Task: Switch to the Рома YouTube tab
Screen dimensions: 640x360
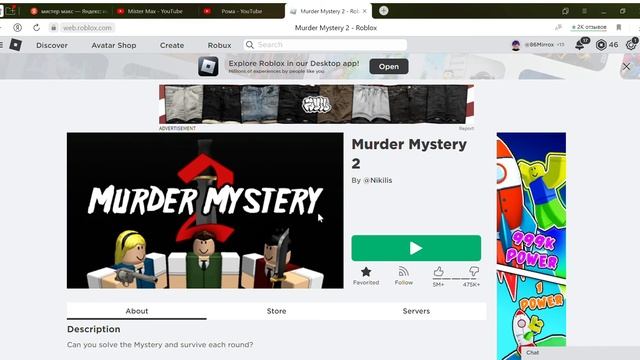Action: pos(241,11)
